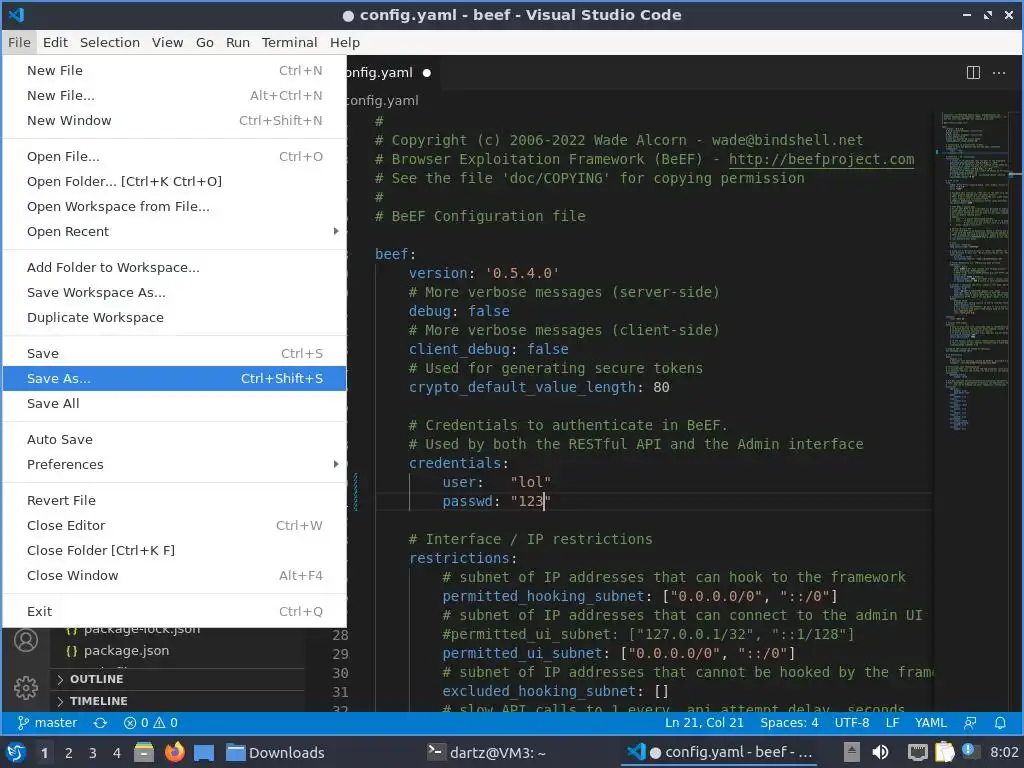Choose Close Window menu entry
The image size is (1024, 768).
174,575
